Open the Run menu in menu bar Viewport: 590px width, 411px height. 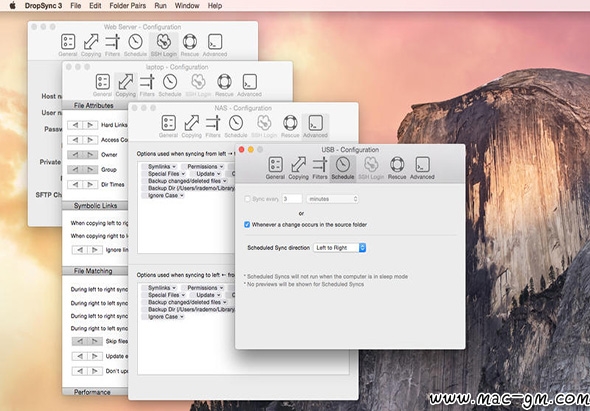160,6
